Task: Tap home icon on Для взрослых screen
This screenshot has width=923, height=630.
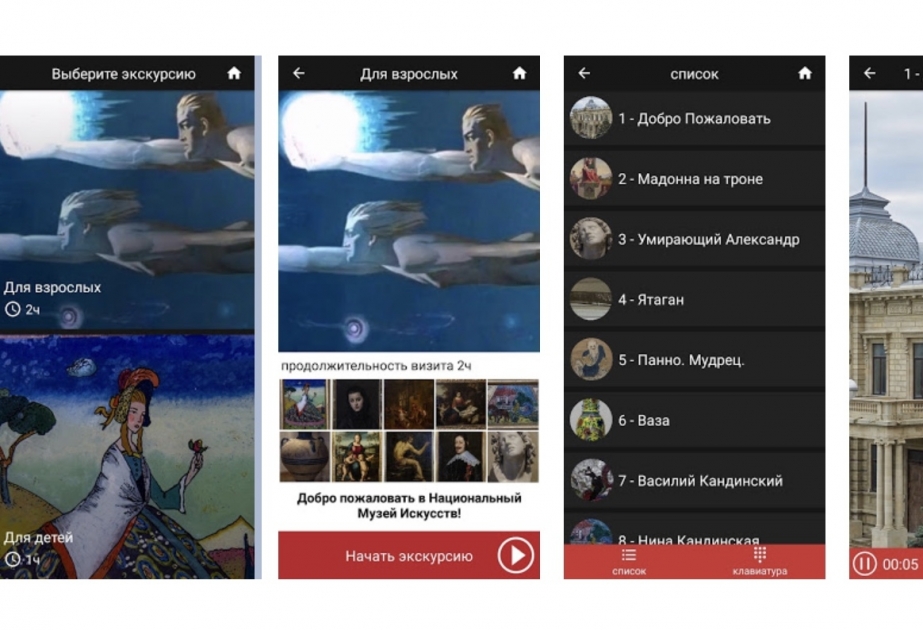Action: click(519, 73)
